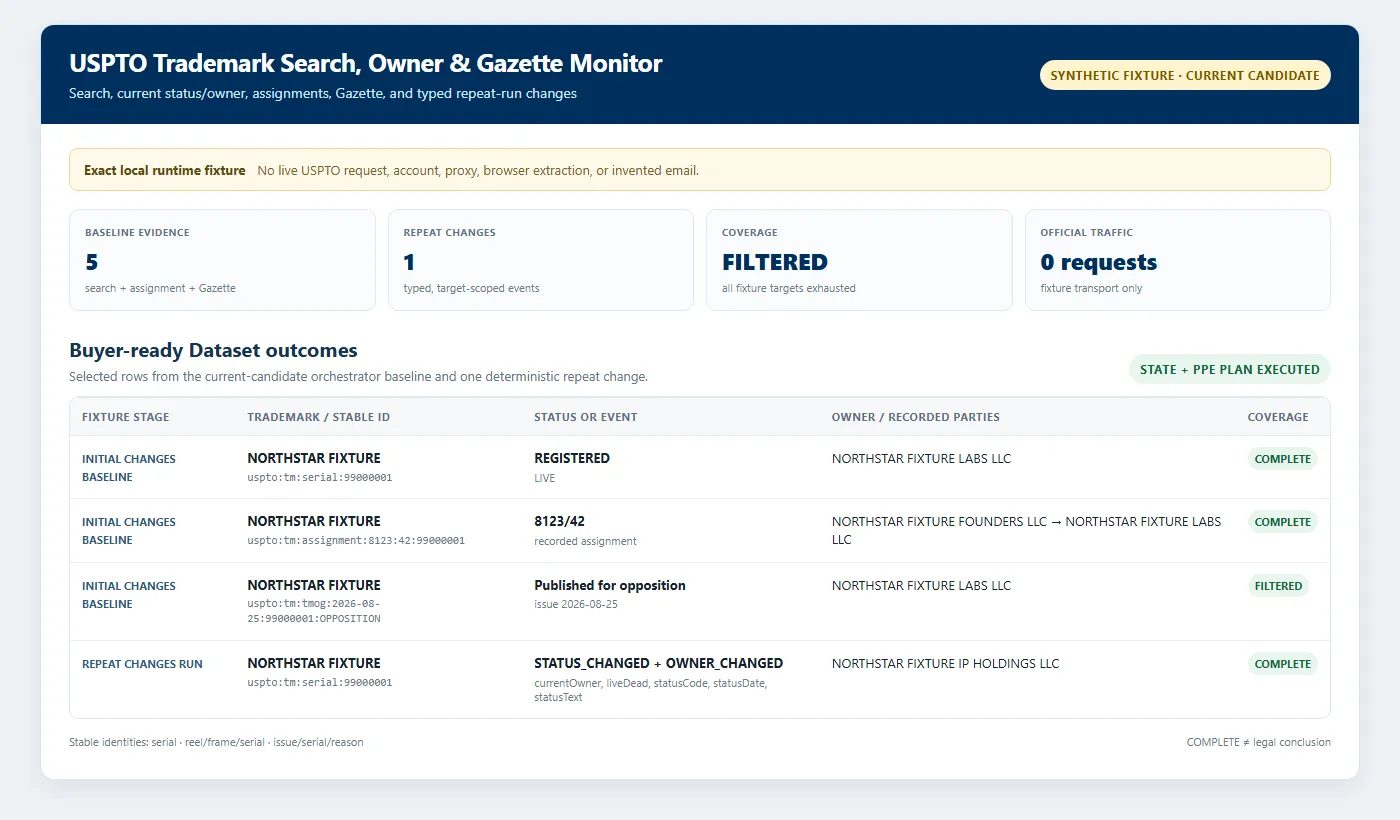The height and width of the screenshot is (820, 1400).
Task: Open the Baseline Evidence card
Action: (222, 260)
